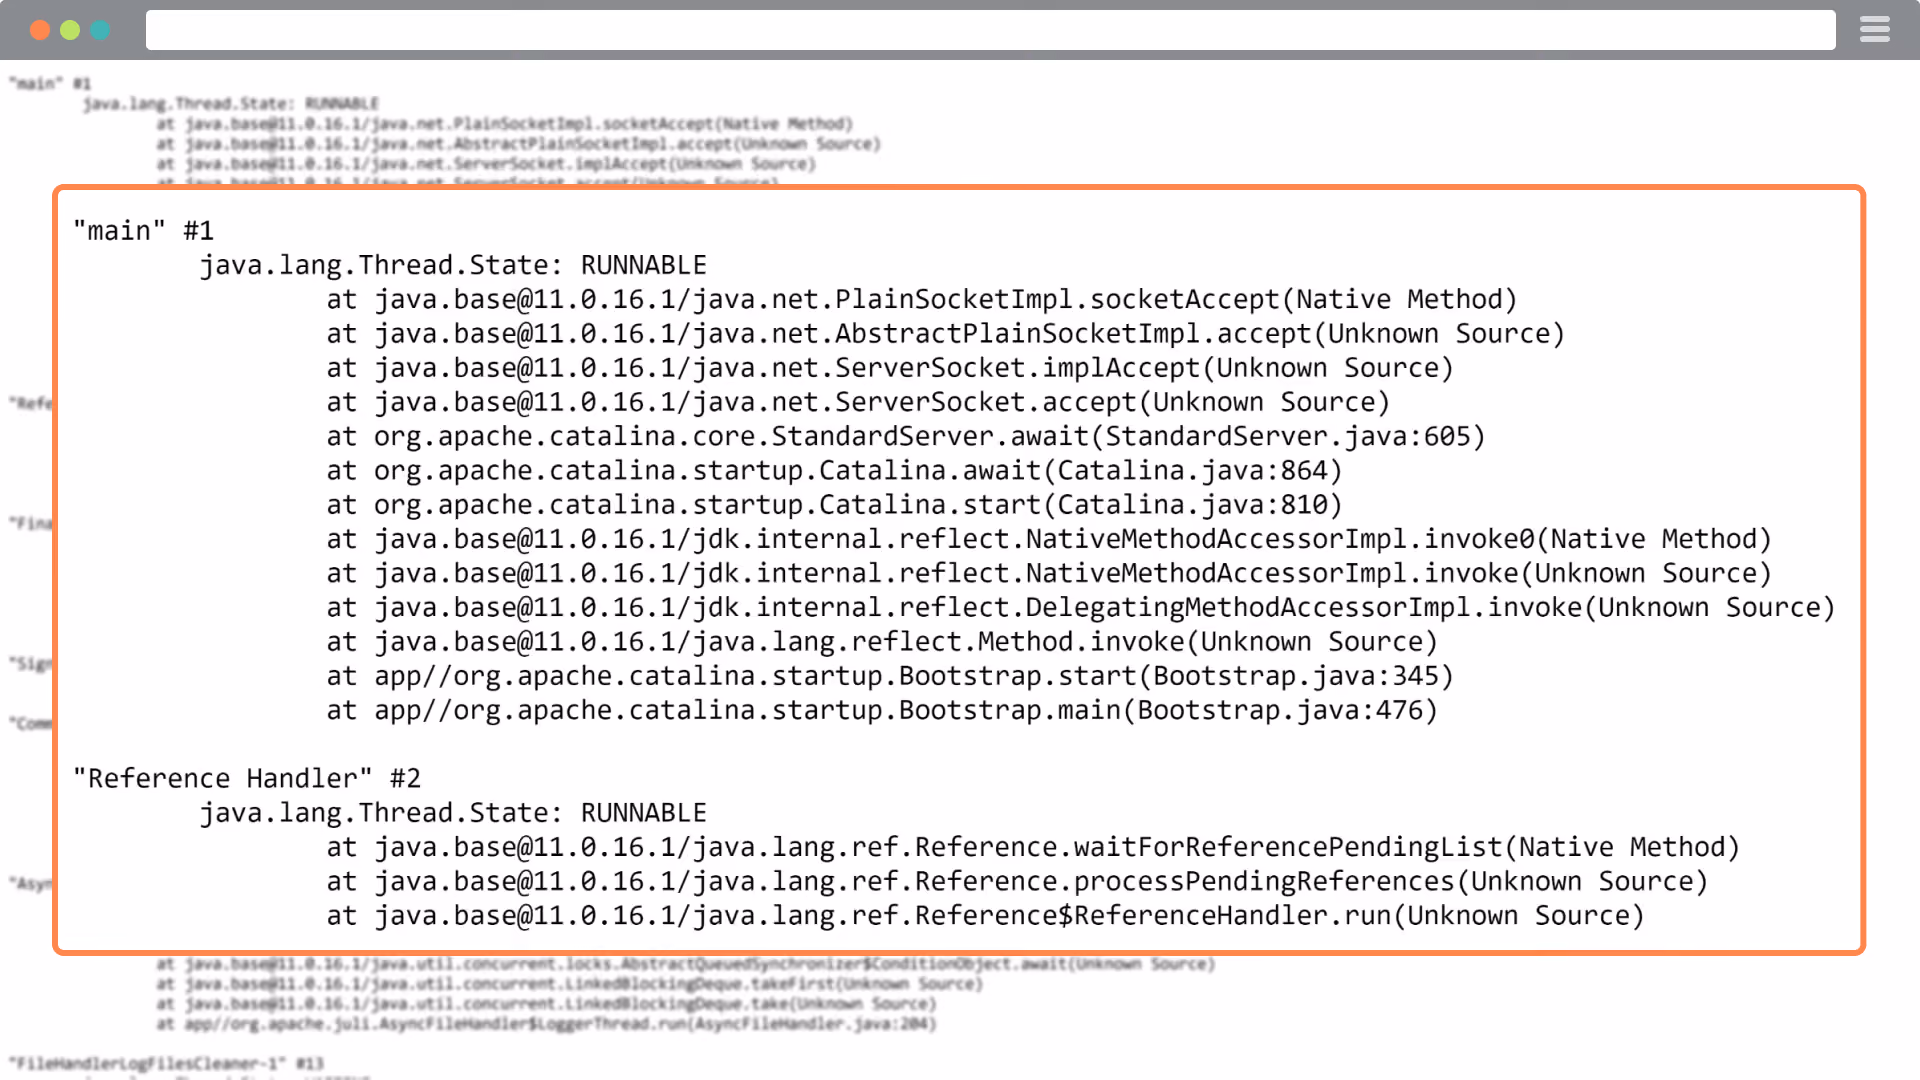Click the PlainSocketImpl.socketAccept stack line

click(922, 300)
